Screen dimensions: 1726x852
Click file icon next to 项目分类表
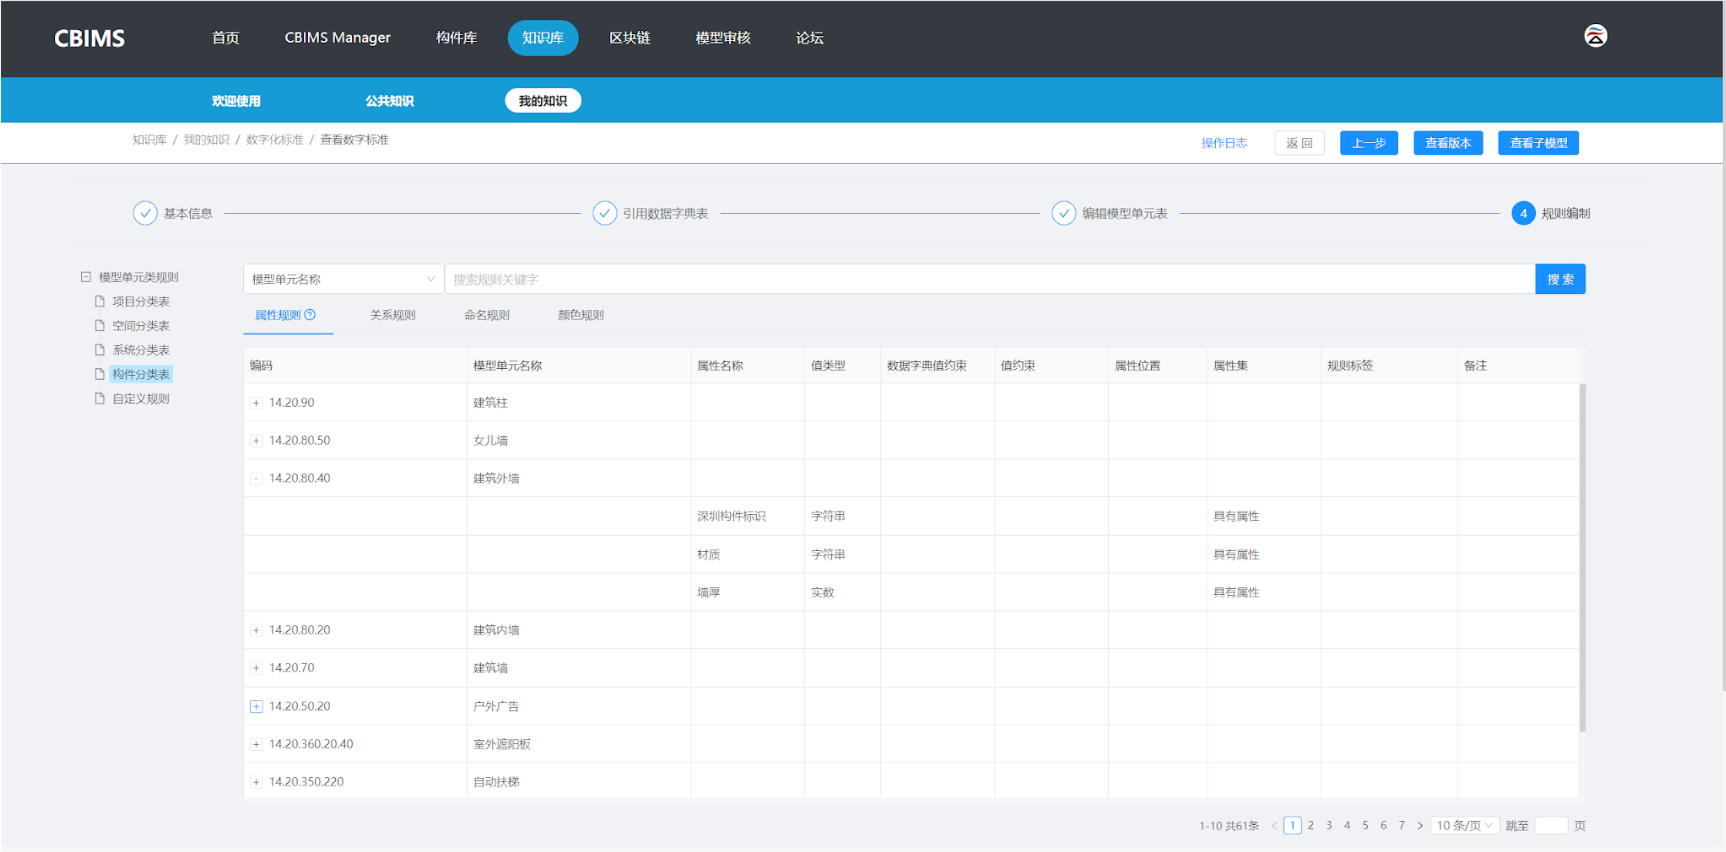coord(100,301)
